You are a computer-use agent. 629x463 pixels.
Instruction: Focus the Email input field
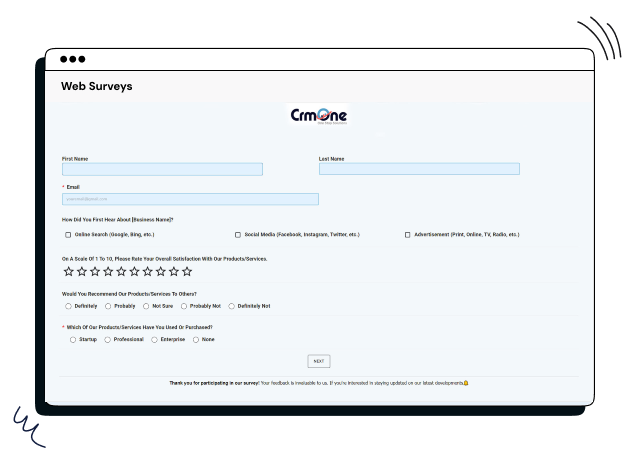click(x=191, y=199)
